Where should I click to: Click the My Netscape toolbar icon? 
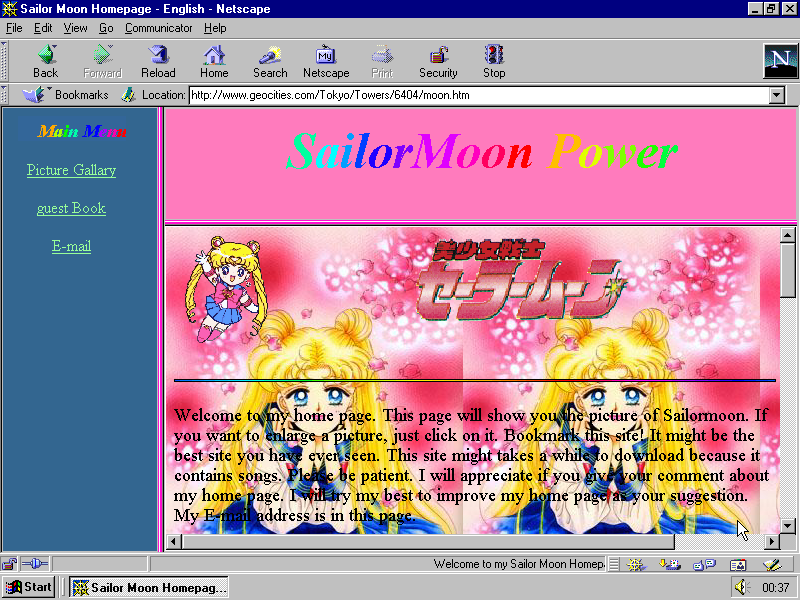326,61
